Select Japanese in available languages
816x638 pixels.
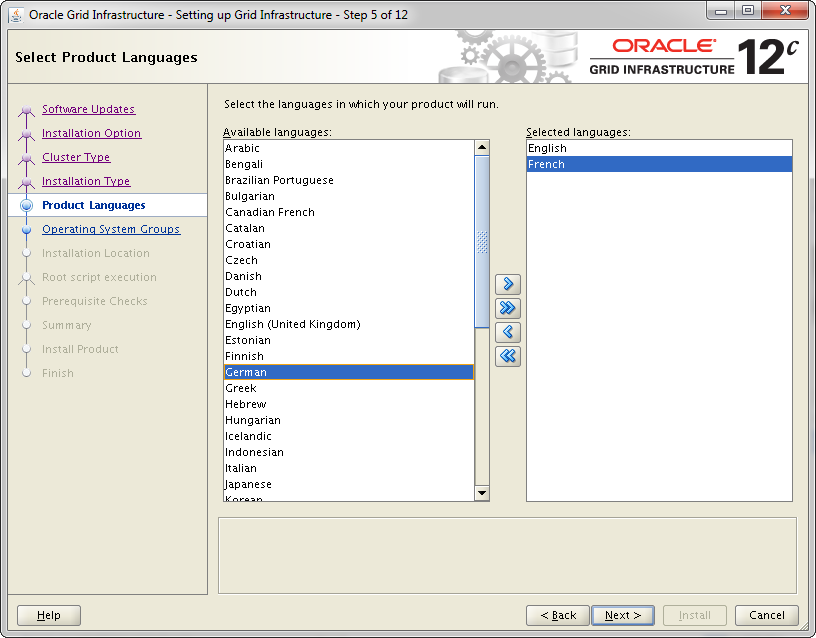[x=248, y=484]
